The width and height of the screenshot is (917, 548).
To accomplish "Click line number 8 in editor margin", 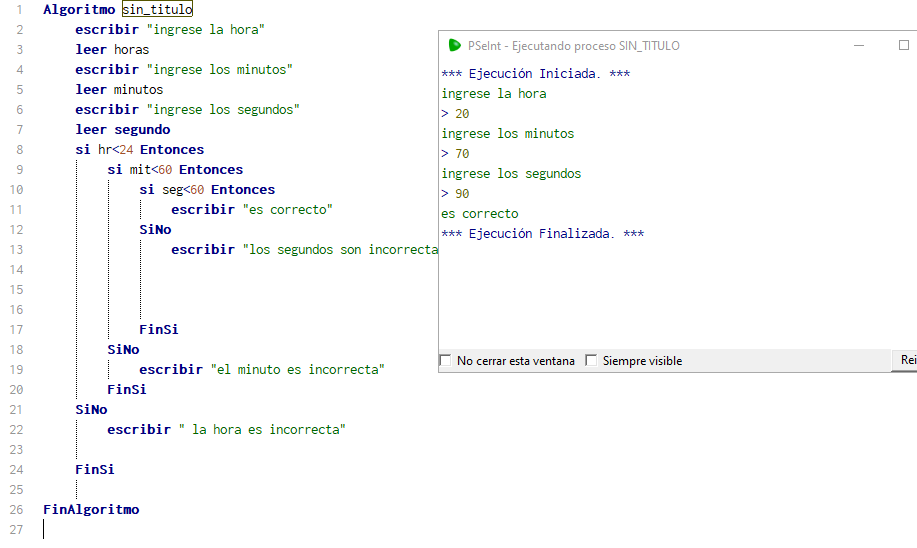I will click(18, 149).
